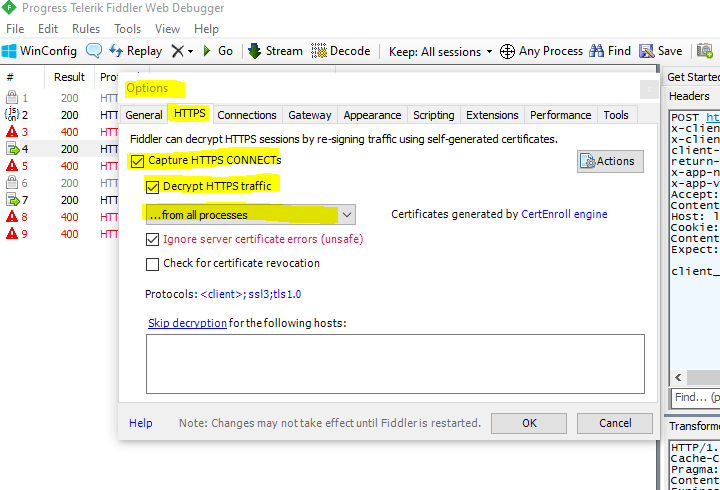Screen dimensions: 720x490
Task: Open the Performance tab
Action: coord(561,115)
